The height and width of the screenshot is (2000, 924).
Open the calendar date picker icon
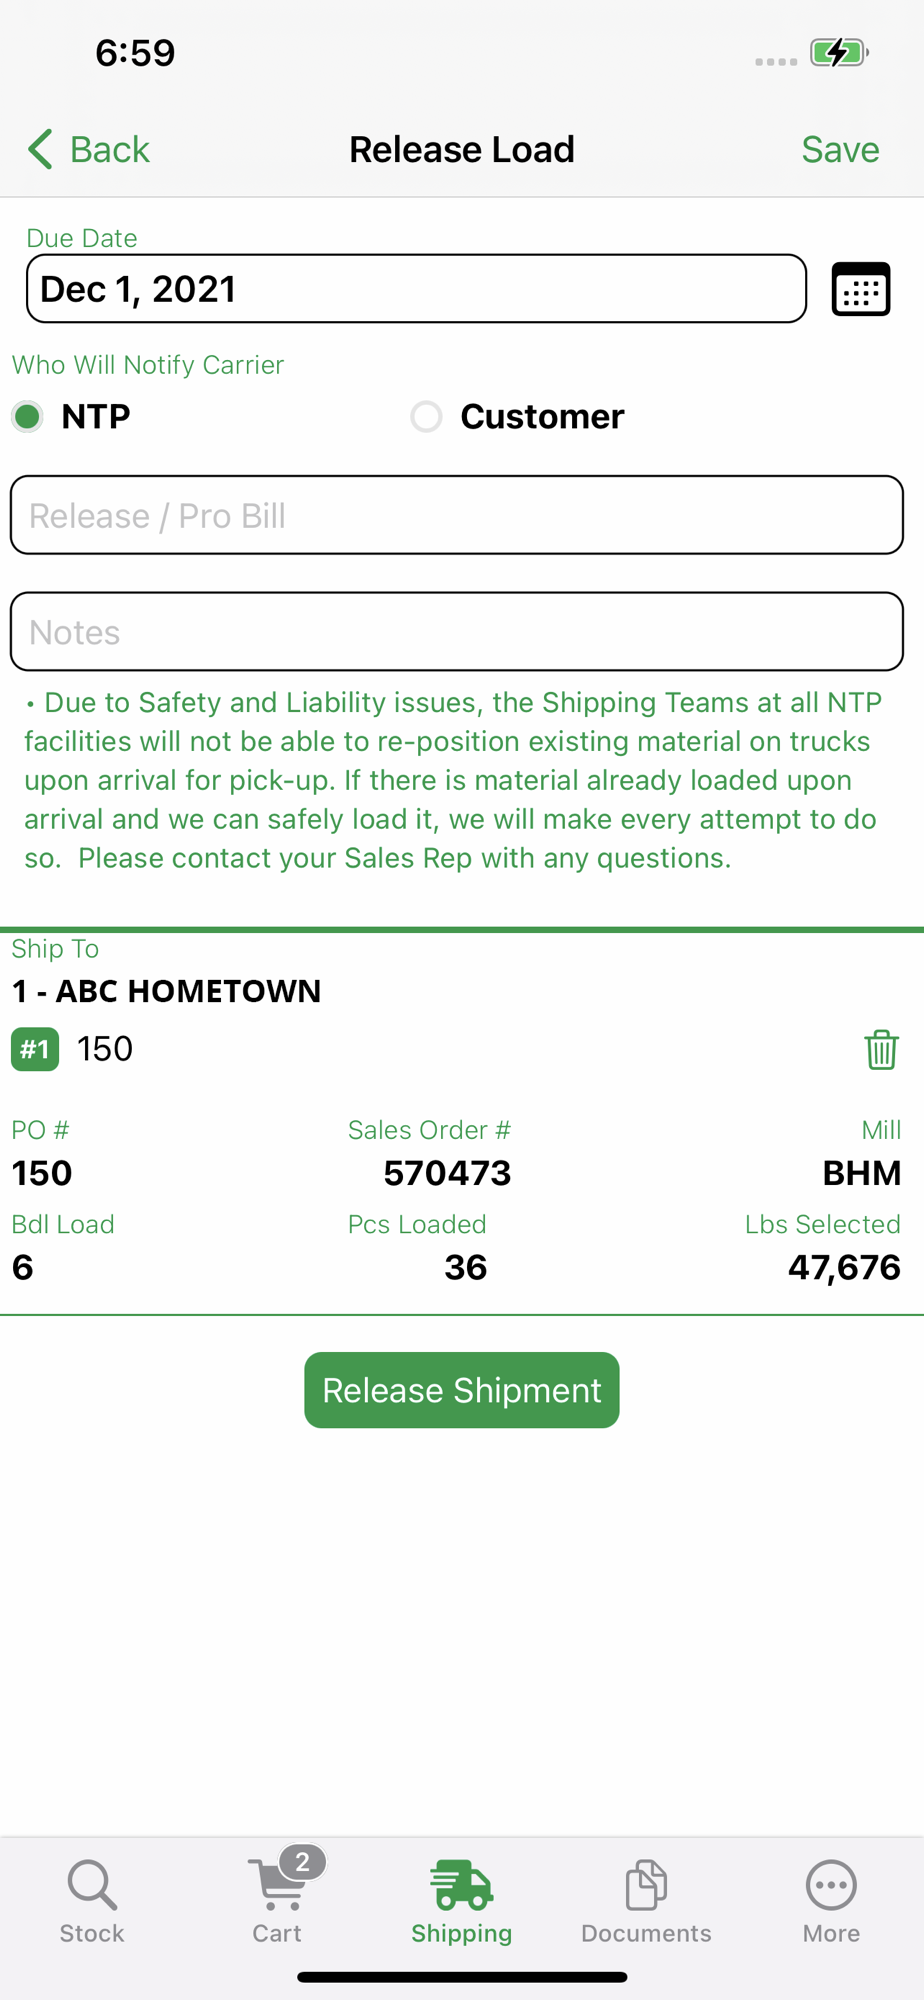[860, 289]
